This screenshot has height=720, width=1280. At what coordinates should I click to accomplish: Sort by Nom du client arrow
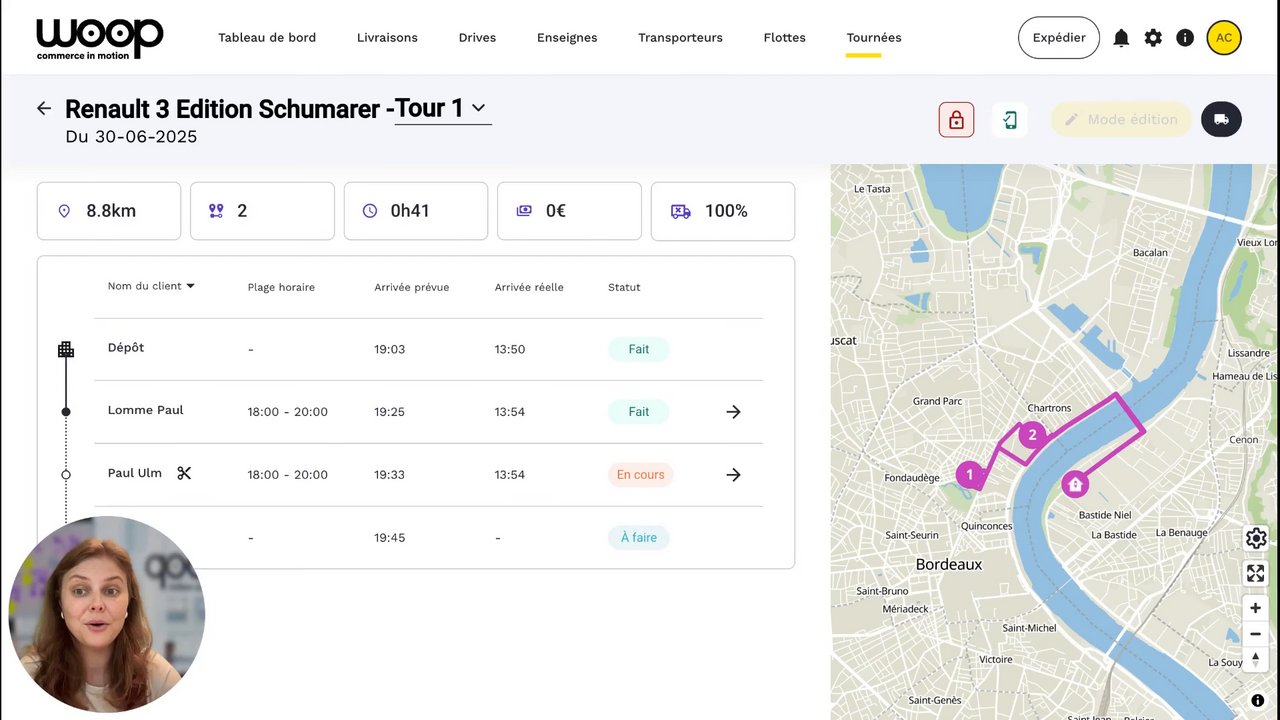[190, 286]
